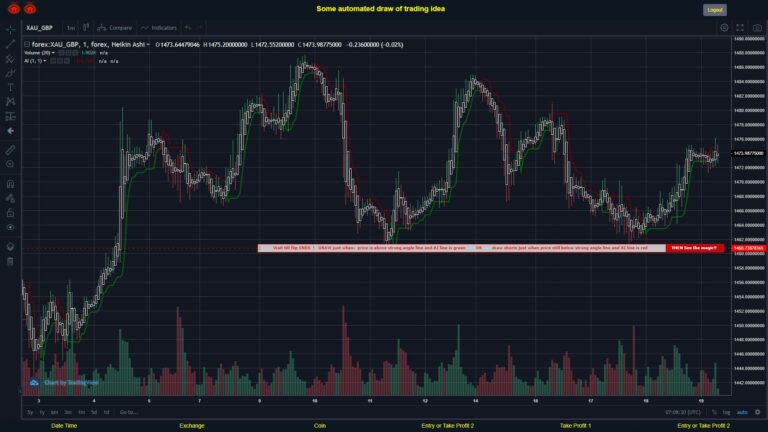Click the back arrow icon in sidebar
This screenshot has width=768, height=432.
pyautogui.click(x=10, y=131)
